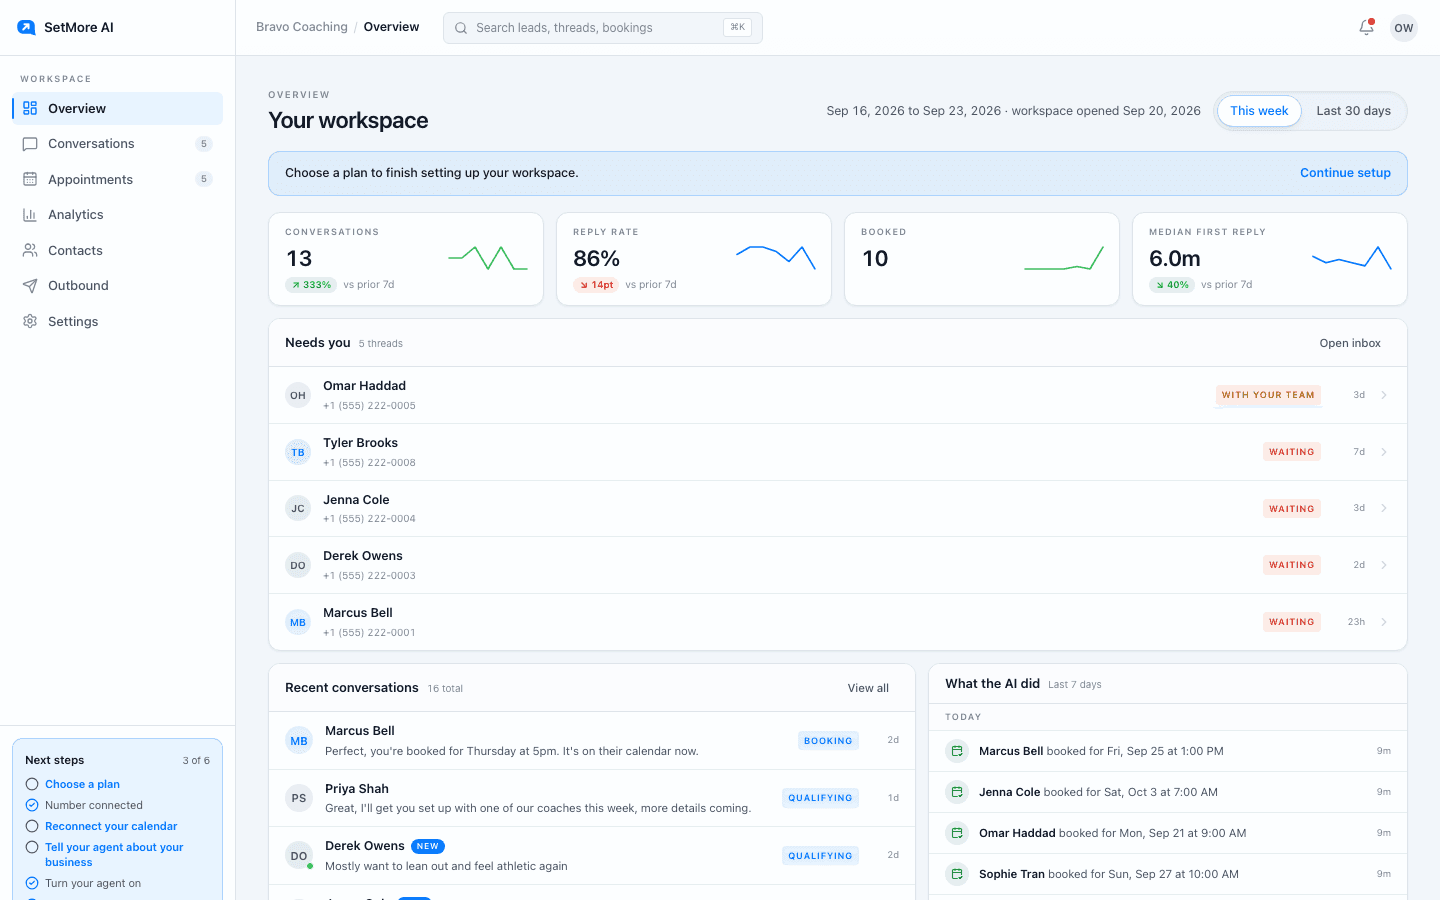Image resolution: width=1440 pixels, height=900 pixels.
Task: Expand Marcus Bell thread chevron
Action: [x=1384, y=622]
